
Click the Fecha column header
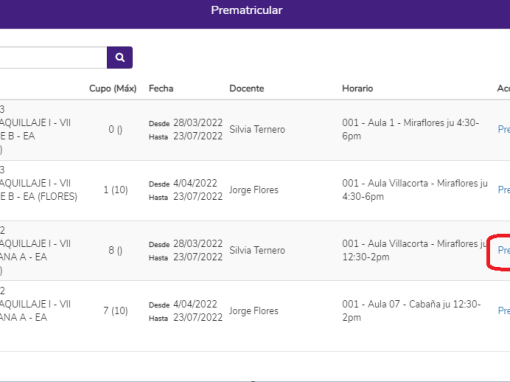(x=161, y=89)
